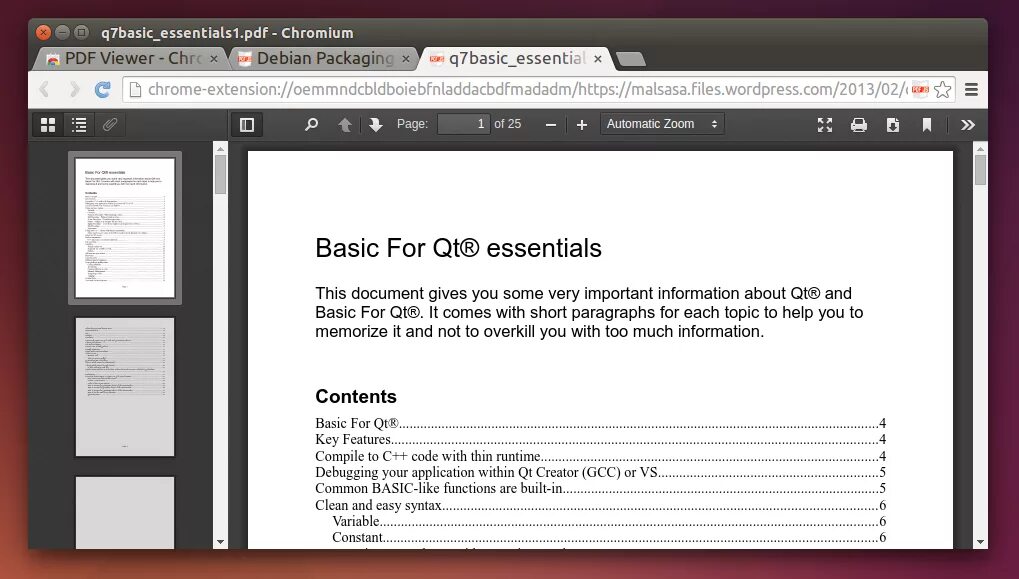The height and width of the screenshot is (579, 1019).
Task: Bookmark this page with the star
Action: [942, 89]
